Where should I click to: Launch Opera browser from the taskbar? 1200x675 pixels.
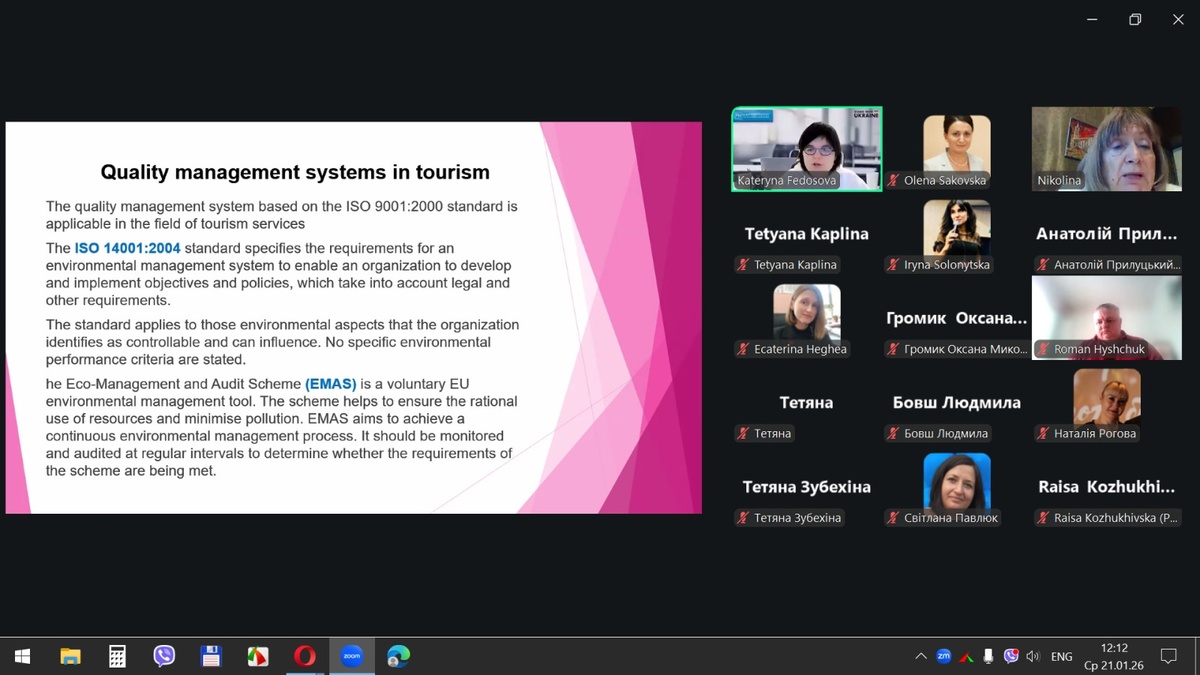(x=304, y=656)
